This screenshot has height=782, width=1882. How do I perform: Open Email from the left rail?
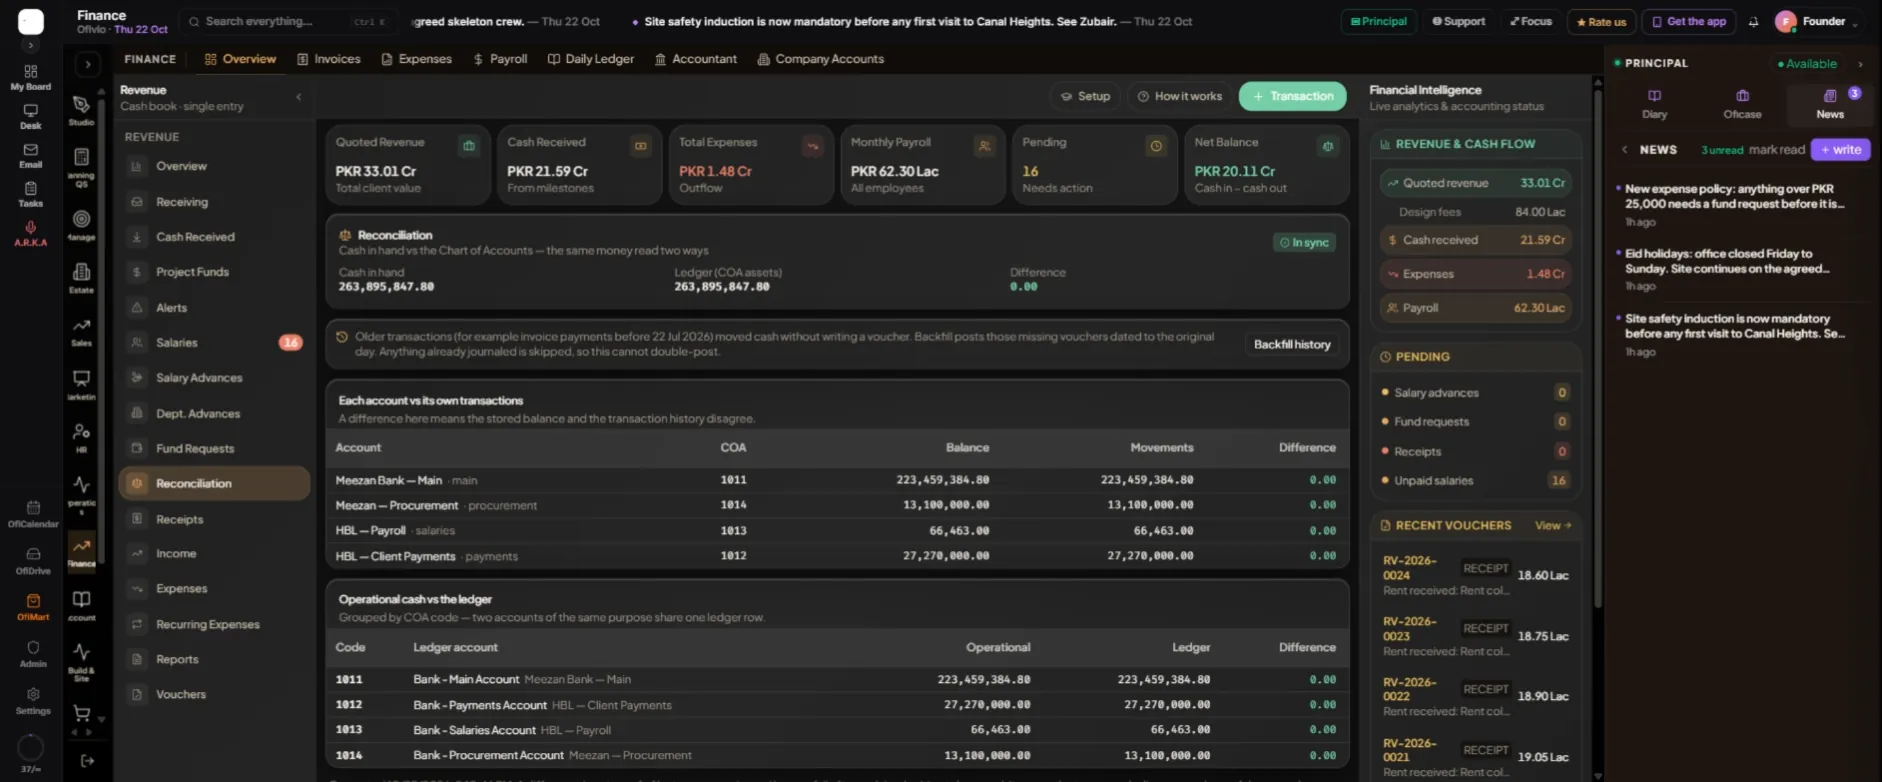[x=31, y=155]
